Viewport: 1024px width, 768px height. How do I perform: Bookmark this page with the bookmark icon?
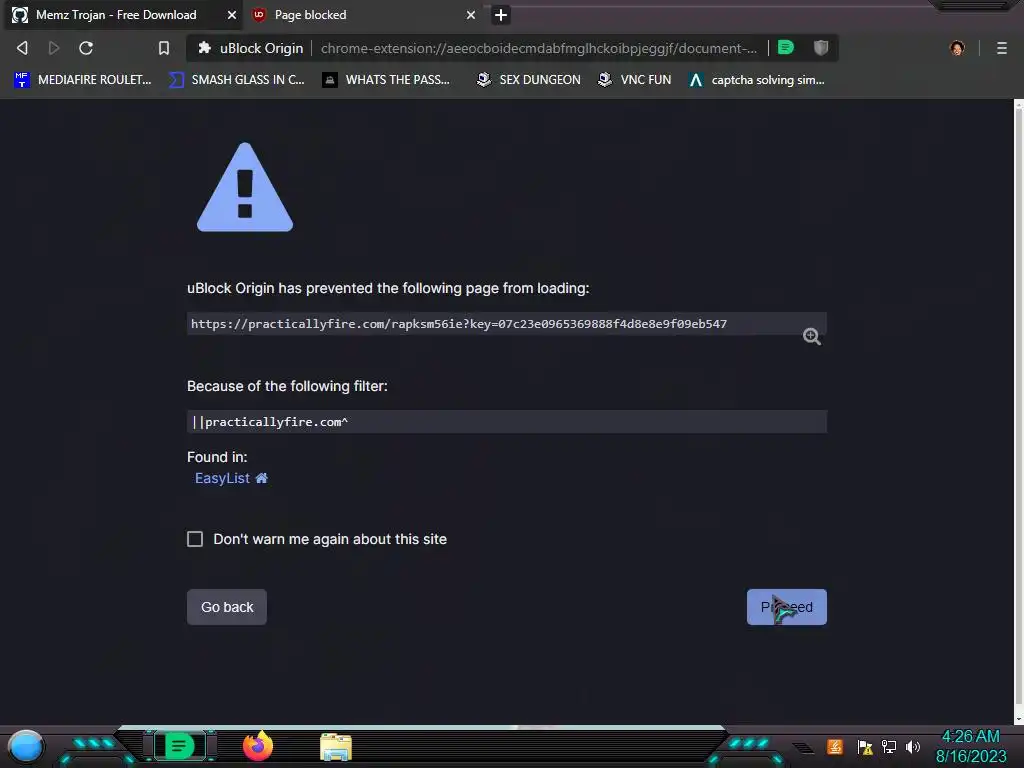pos(164,48)
